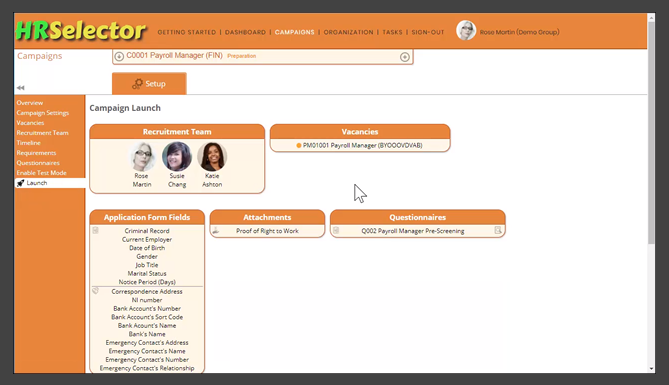Click the Application Form Fields header

click(147, 217)
